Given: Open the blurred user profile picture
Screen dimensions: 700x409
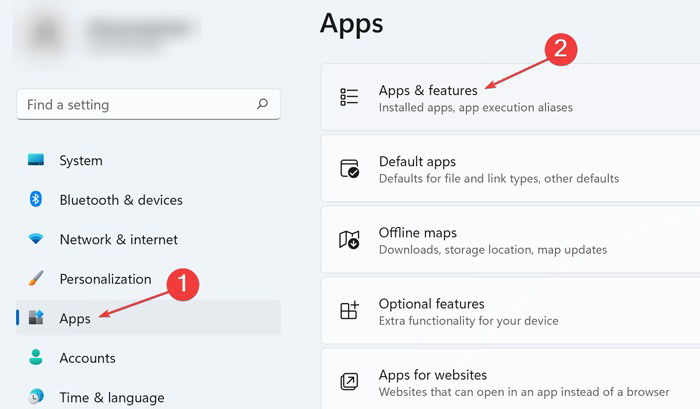Looking at the screenshot, I should (x=47, y=33).
